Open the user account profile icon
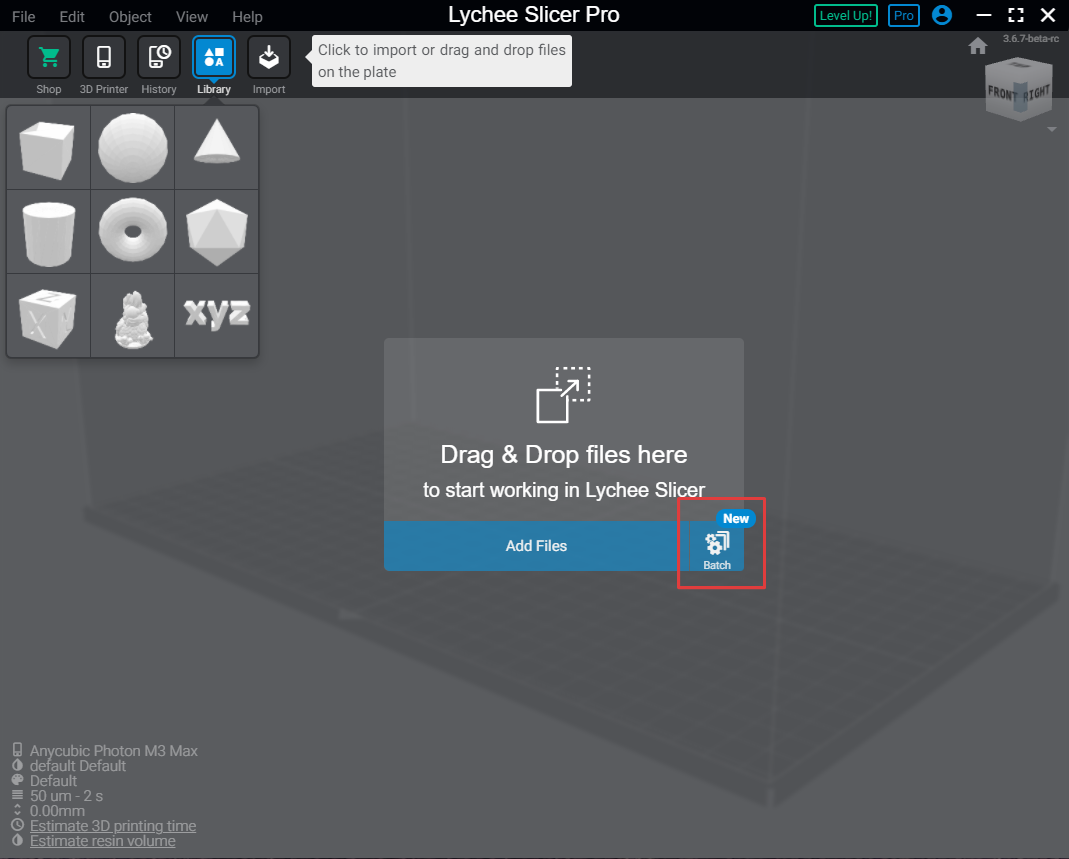The image size is (1069, 859). 942,15
